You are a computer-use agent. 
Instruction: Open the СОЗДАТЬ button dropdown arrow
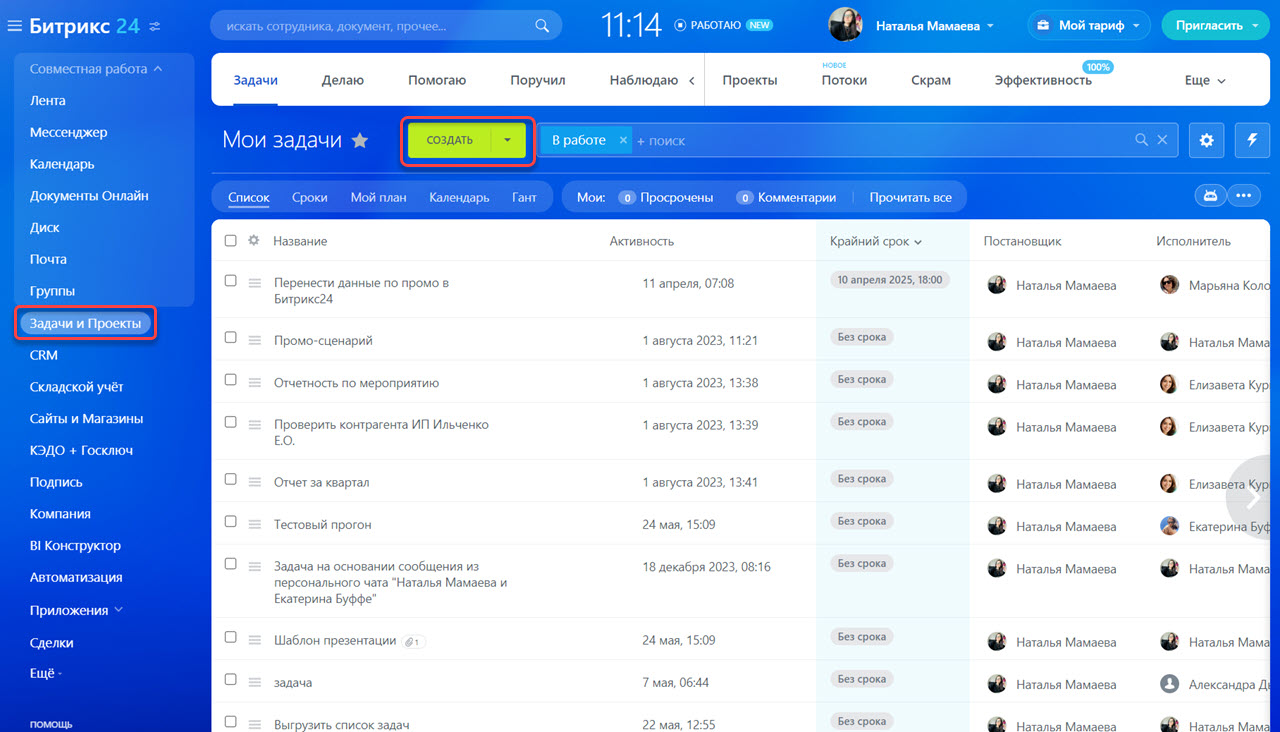pos(508,141)
